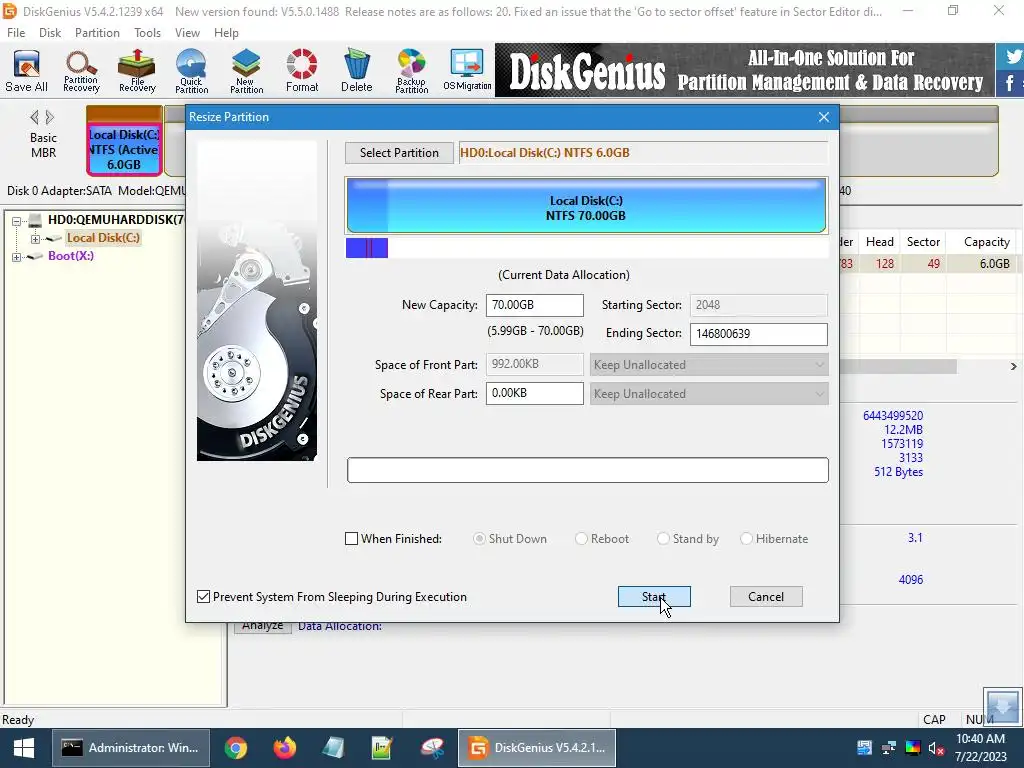Click the Space of Rear Part field

[x=534, y=393]
